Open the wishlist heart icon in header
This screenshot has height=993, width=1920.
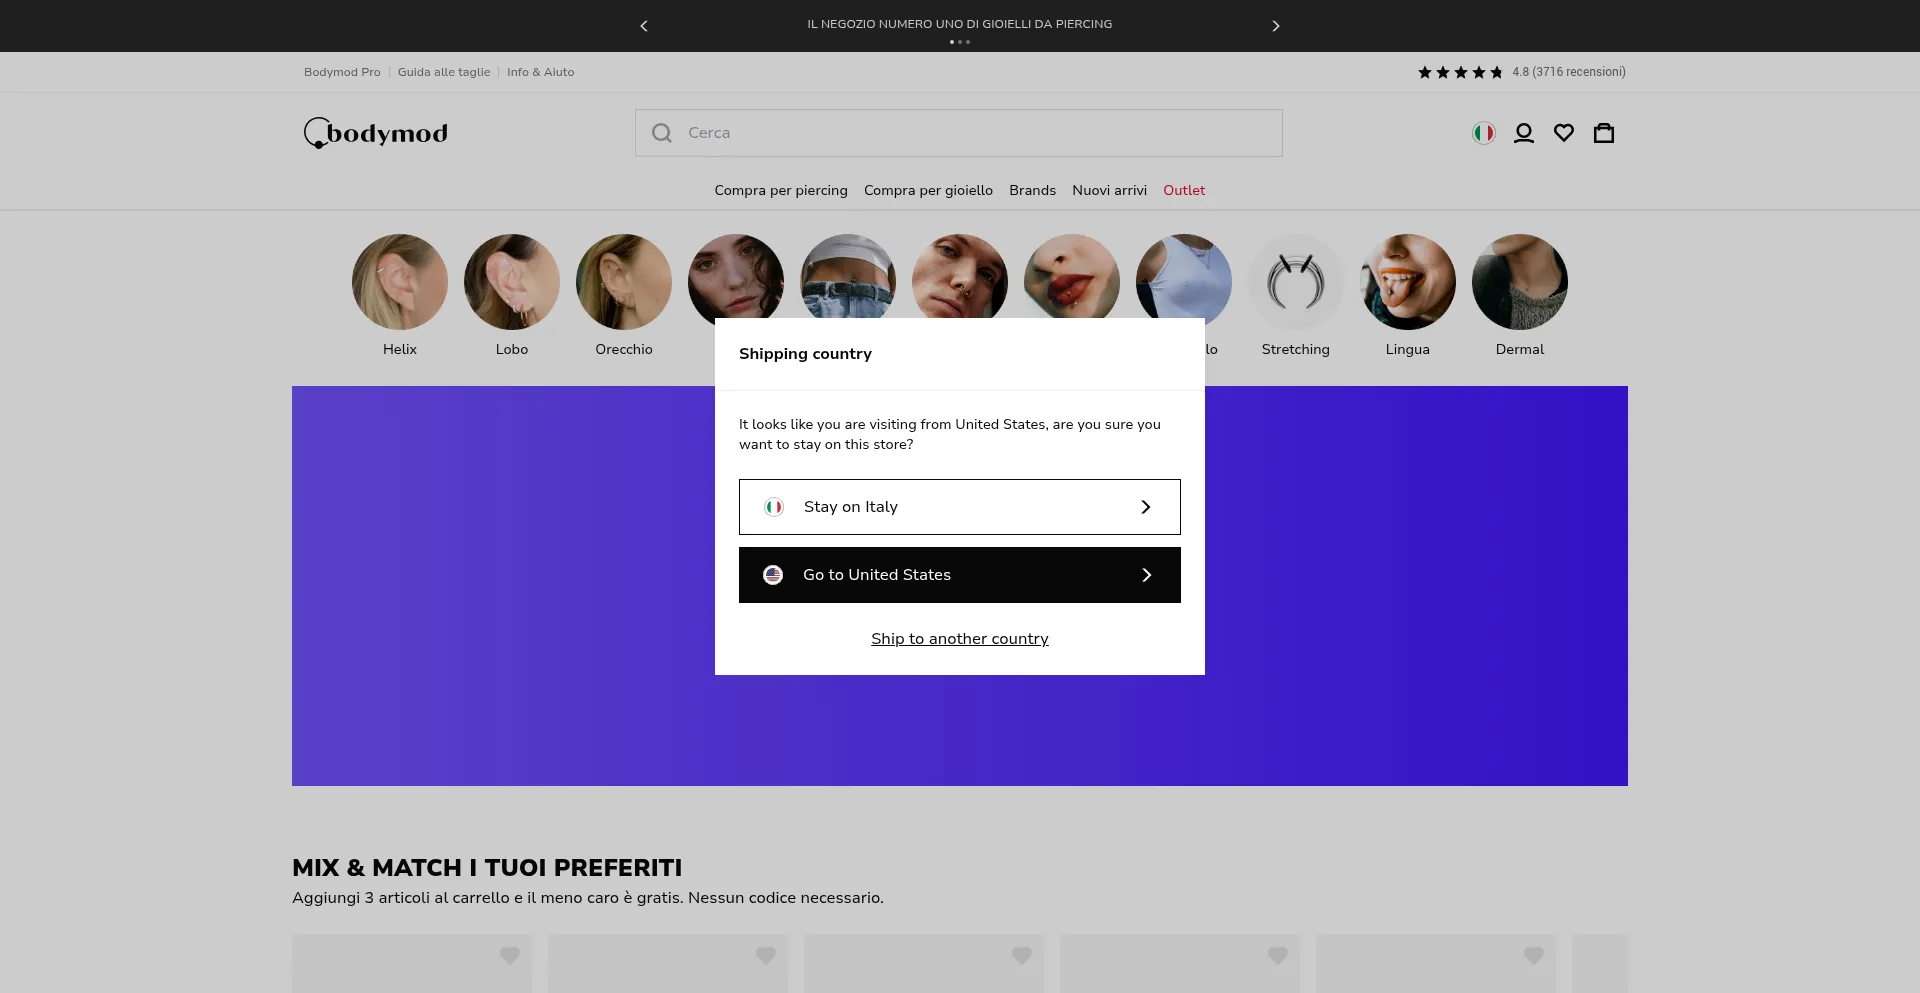point(1563,133)
